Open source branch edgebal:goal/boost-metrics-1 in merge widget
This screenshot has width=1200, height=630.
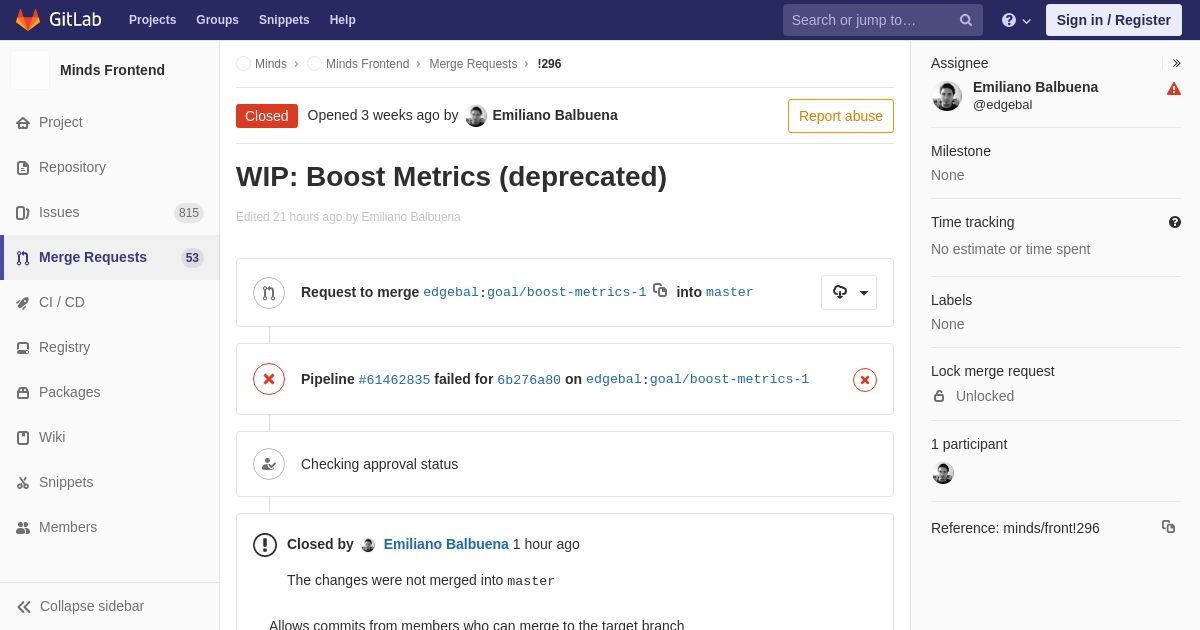535,293
